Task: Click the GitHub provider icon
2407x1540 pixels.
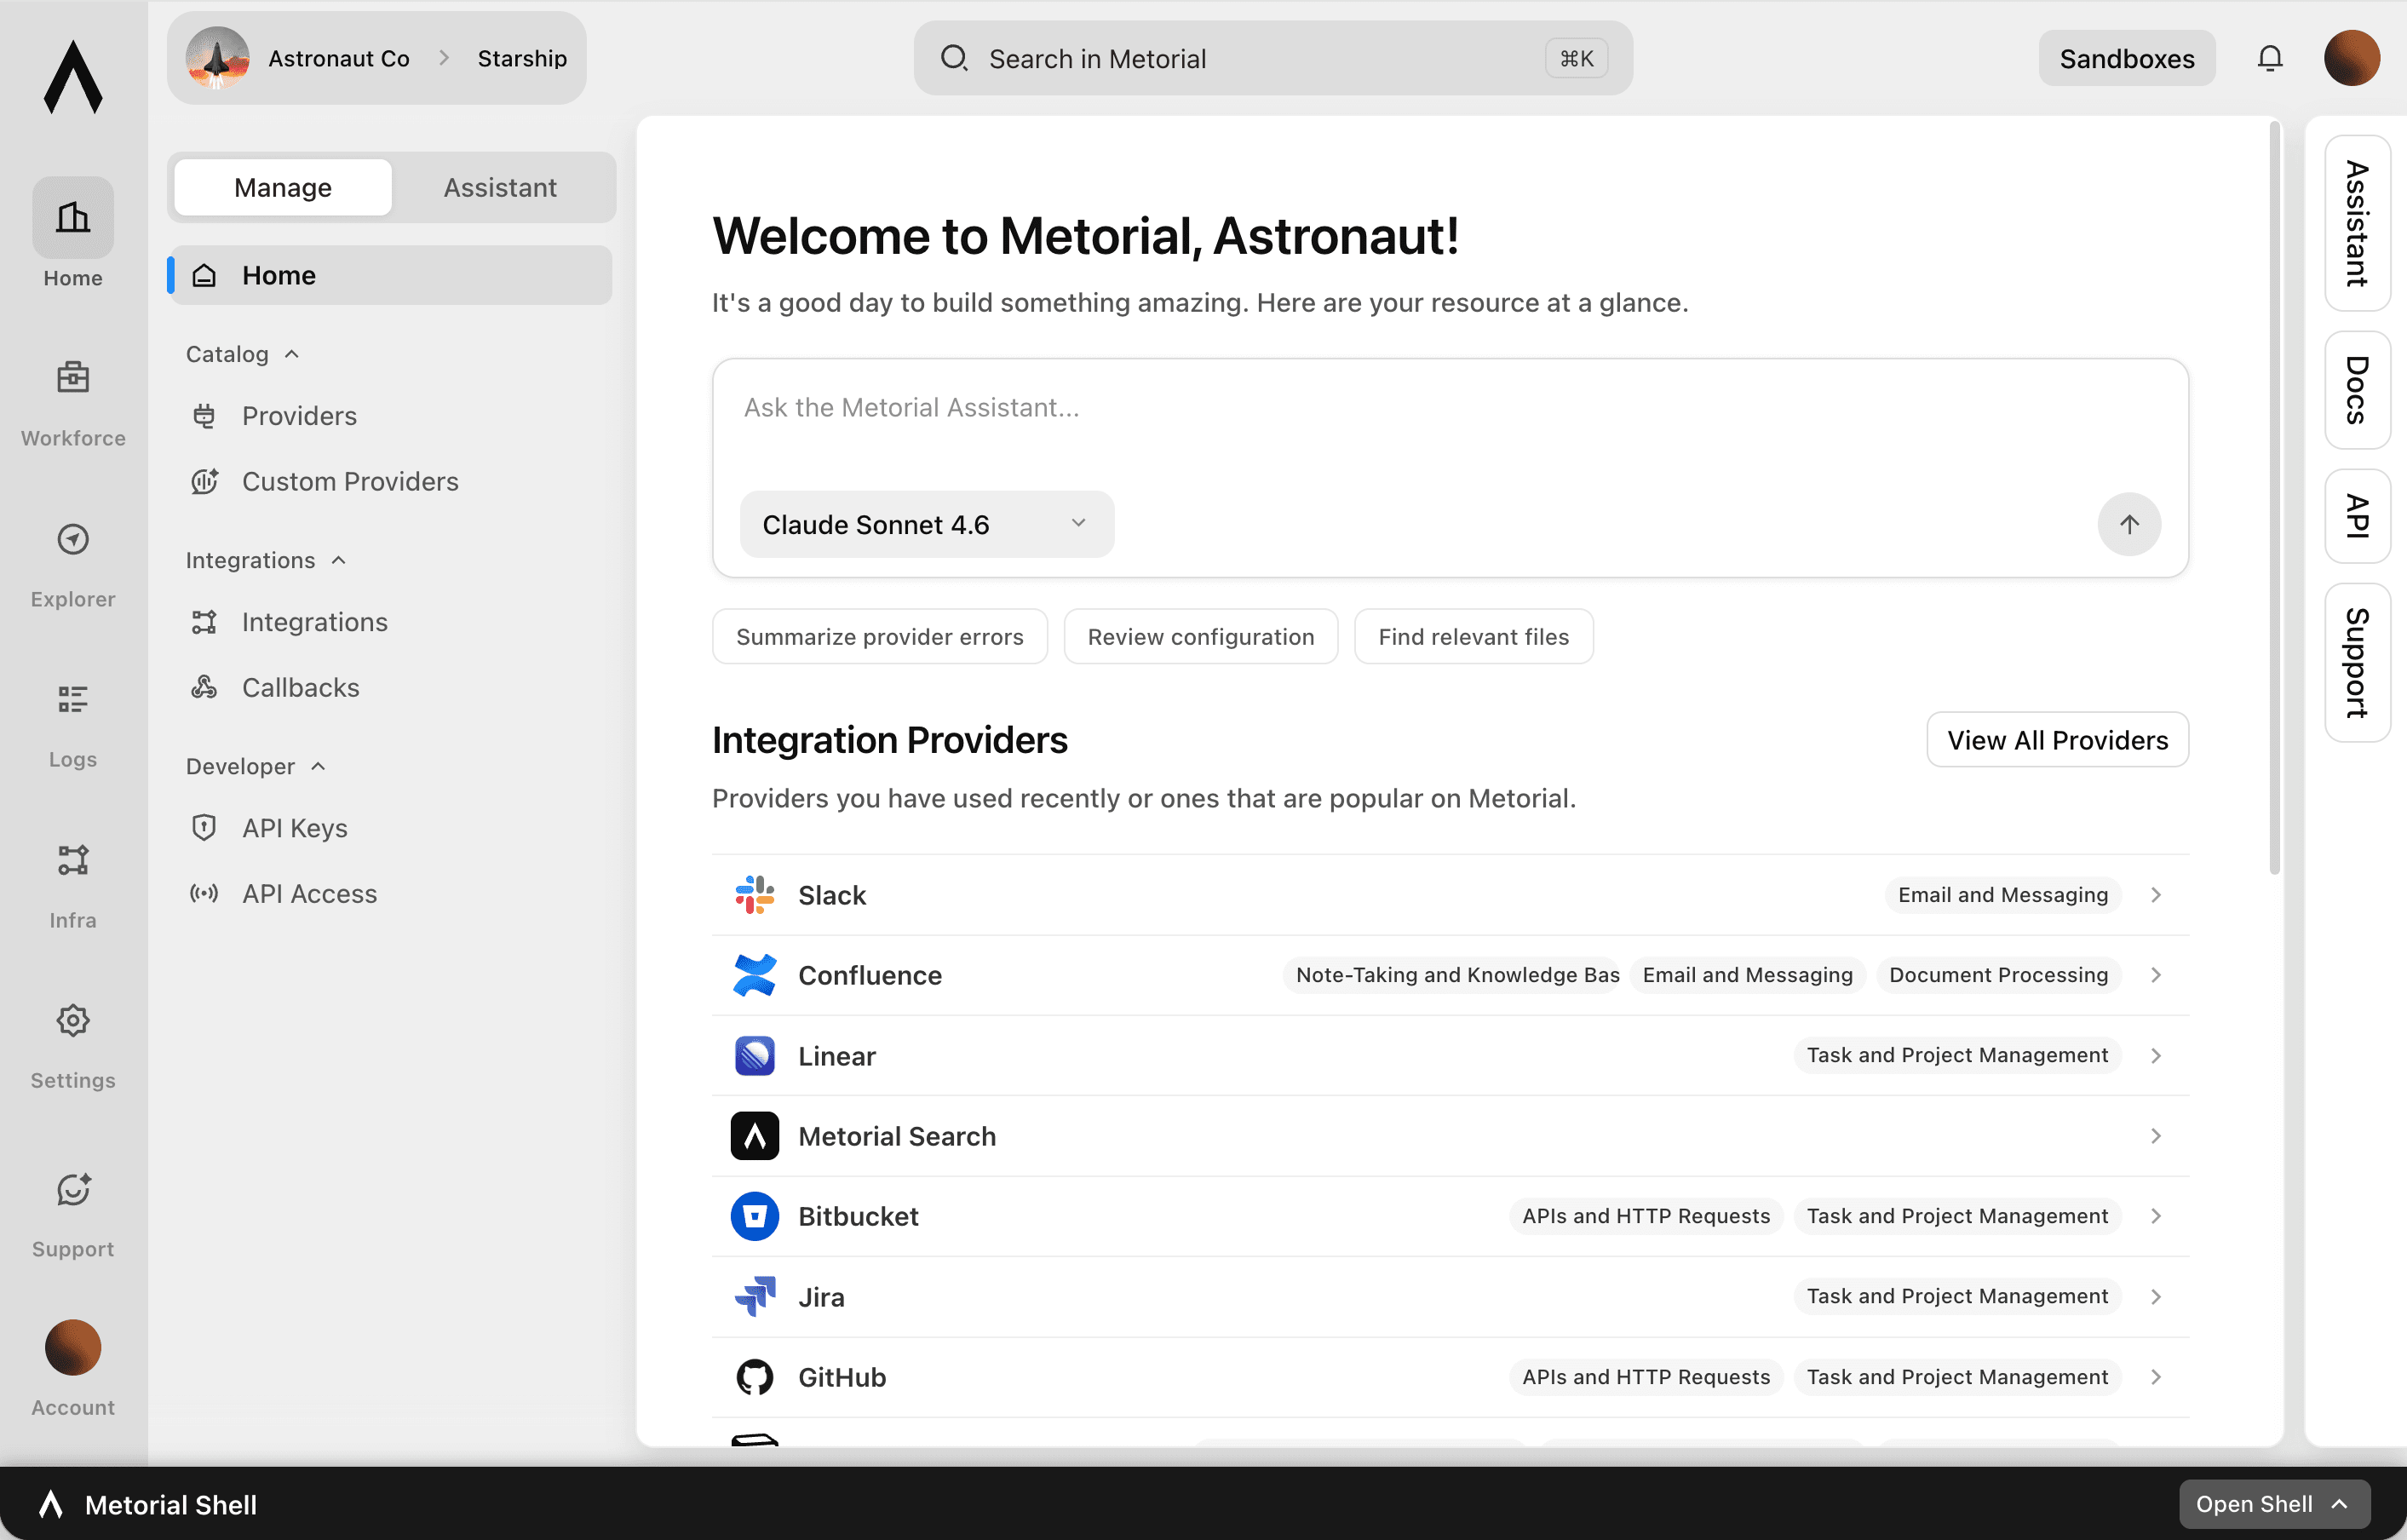Action: click(x=754, y=1377)
